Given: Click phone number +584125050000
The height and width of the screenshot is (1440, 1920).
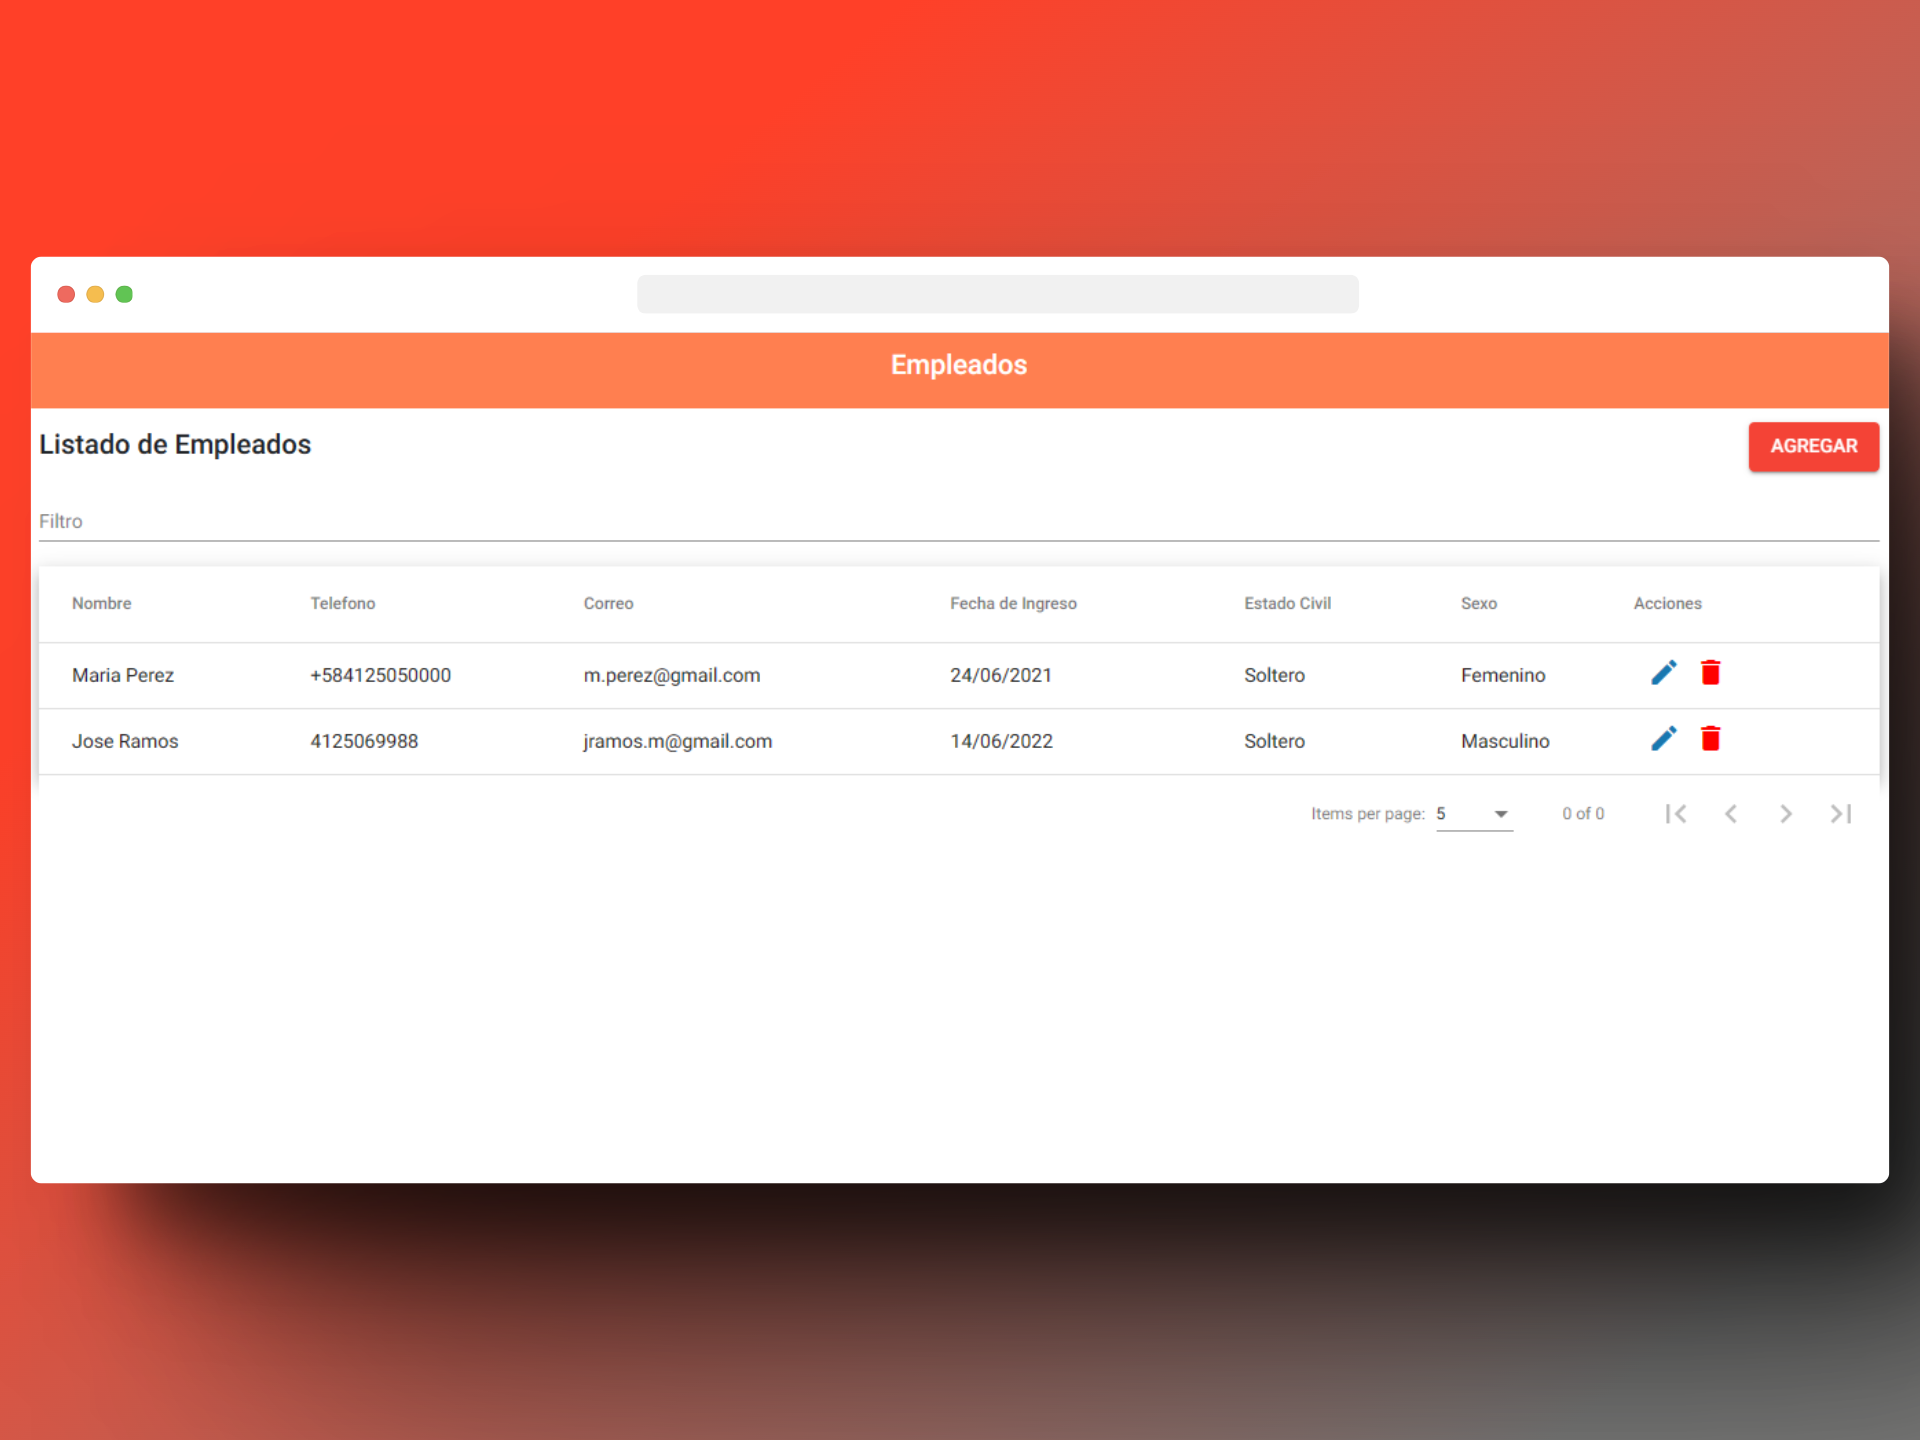Looking at the screenshot, I should click(x=380, y=675).
